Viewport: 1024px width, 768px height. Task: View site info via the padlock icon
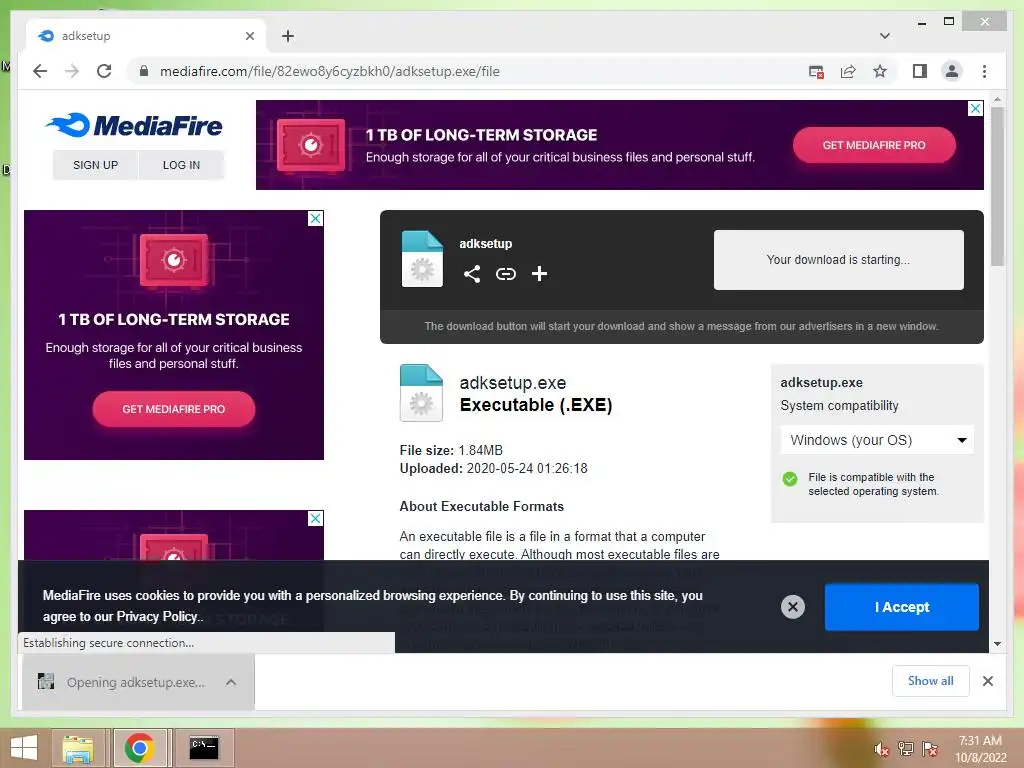click(x=144, y=71)
